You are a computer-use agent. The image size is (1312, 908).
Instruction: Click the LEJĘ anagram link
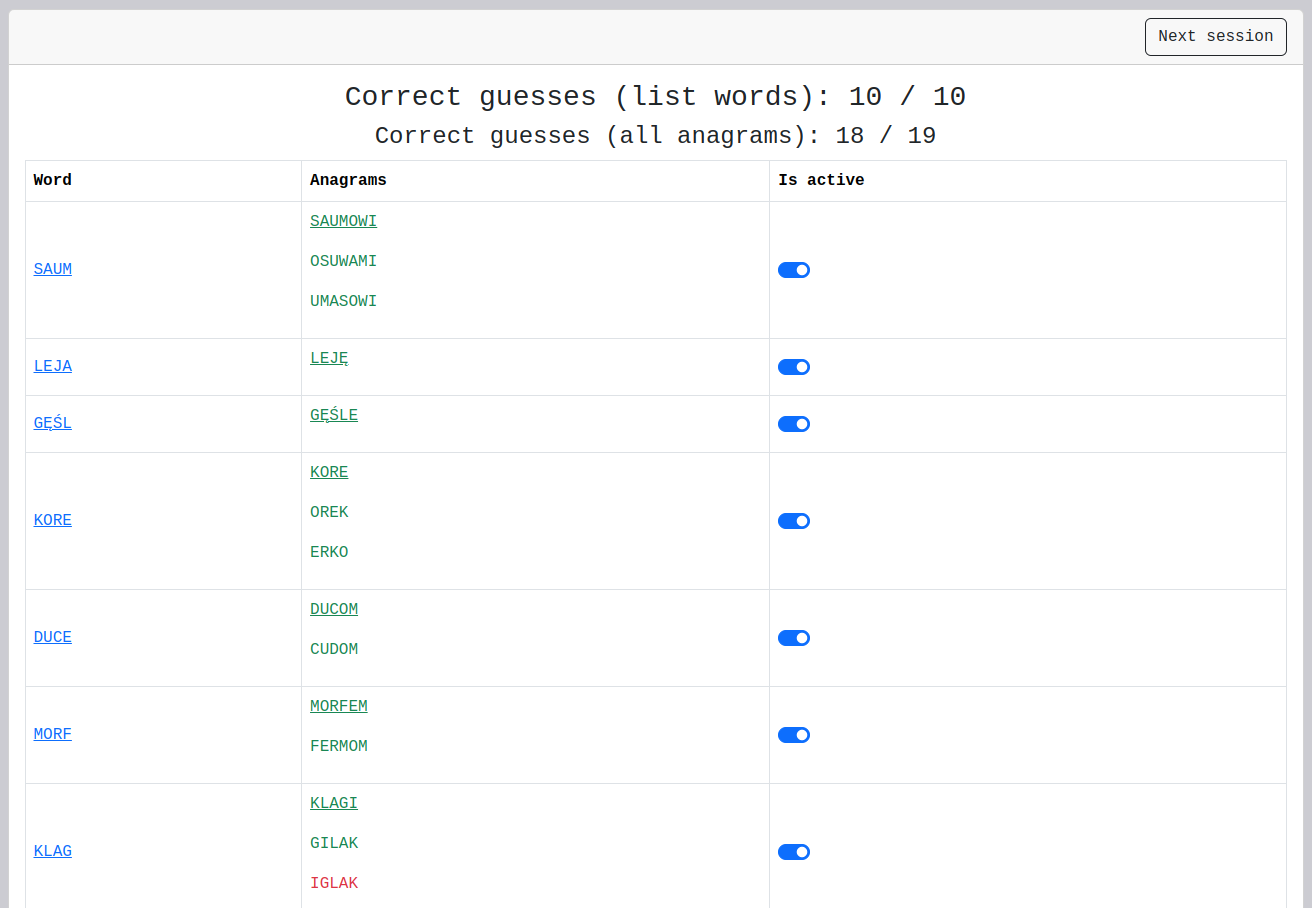pyautogui.click(x=329, y=359)
